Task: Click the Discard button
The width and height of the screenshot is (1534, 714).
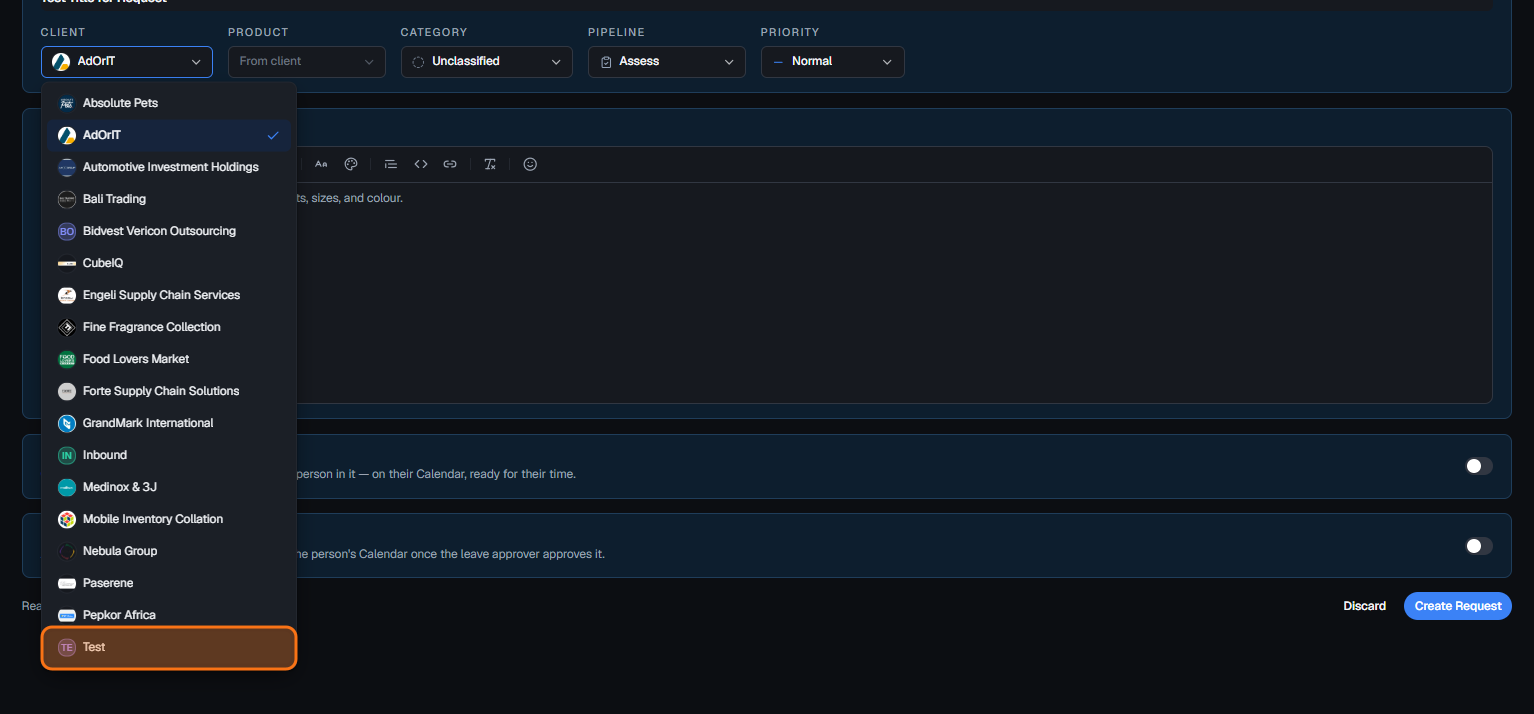Action: (1364, 606)
